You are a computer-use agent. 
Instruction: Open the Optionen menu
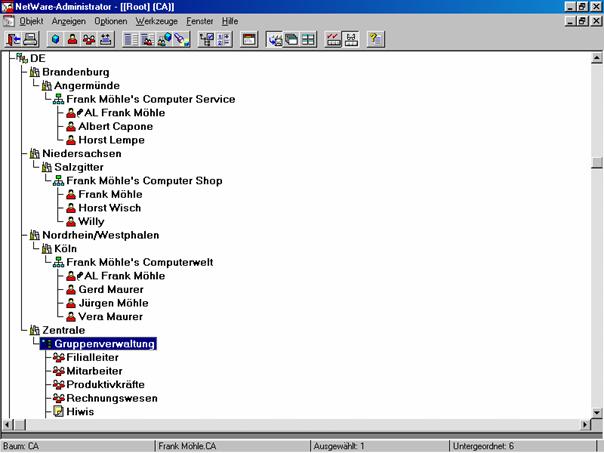click(x=111, y=21)
